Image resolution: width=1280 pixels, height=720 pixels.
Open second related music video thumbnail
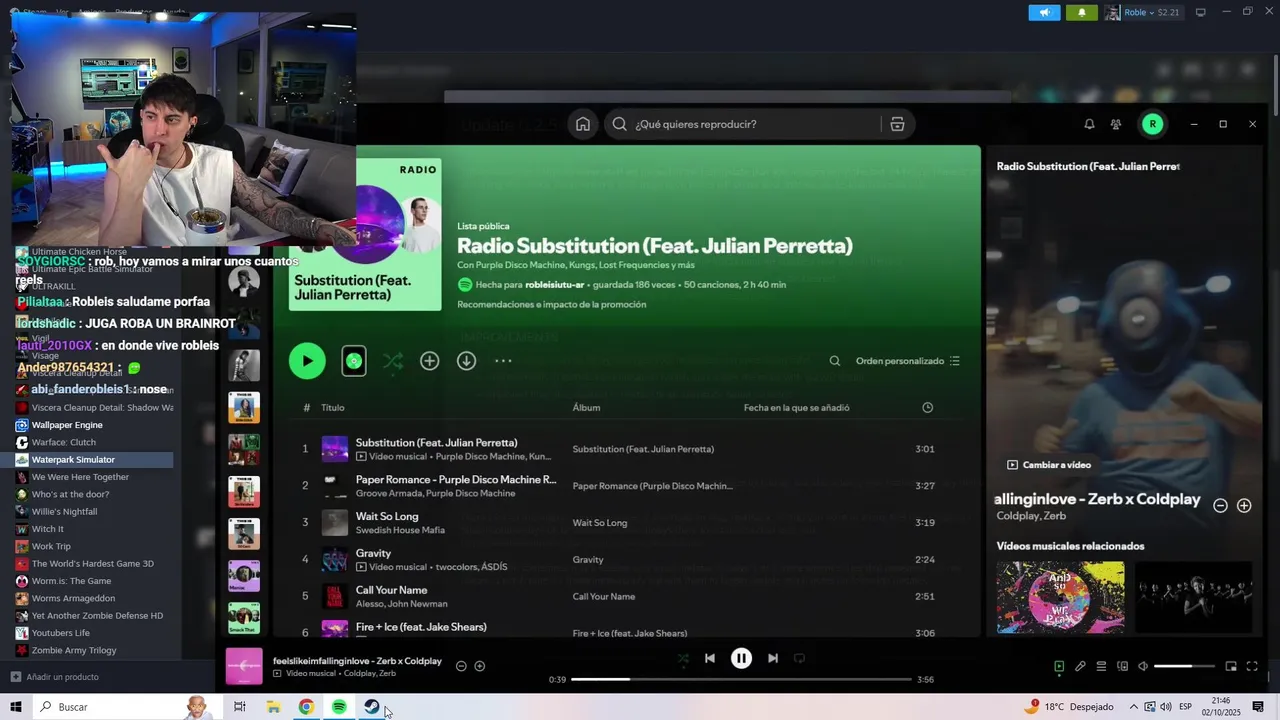pyautogui.click(x=1193, y=597)
